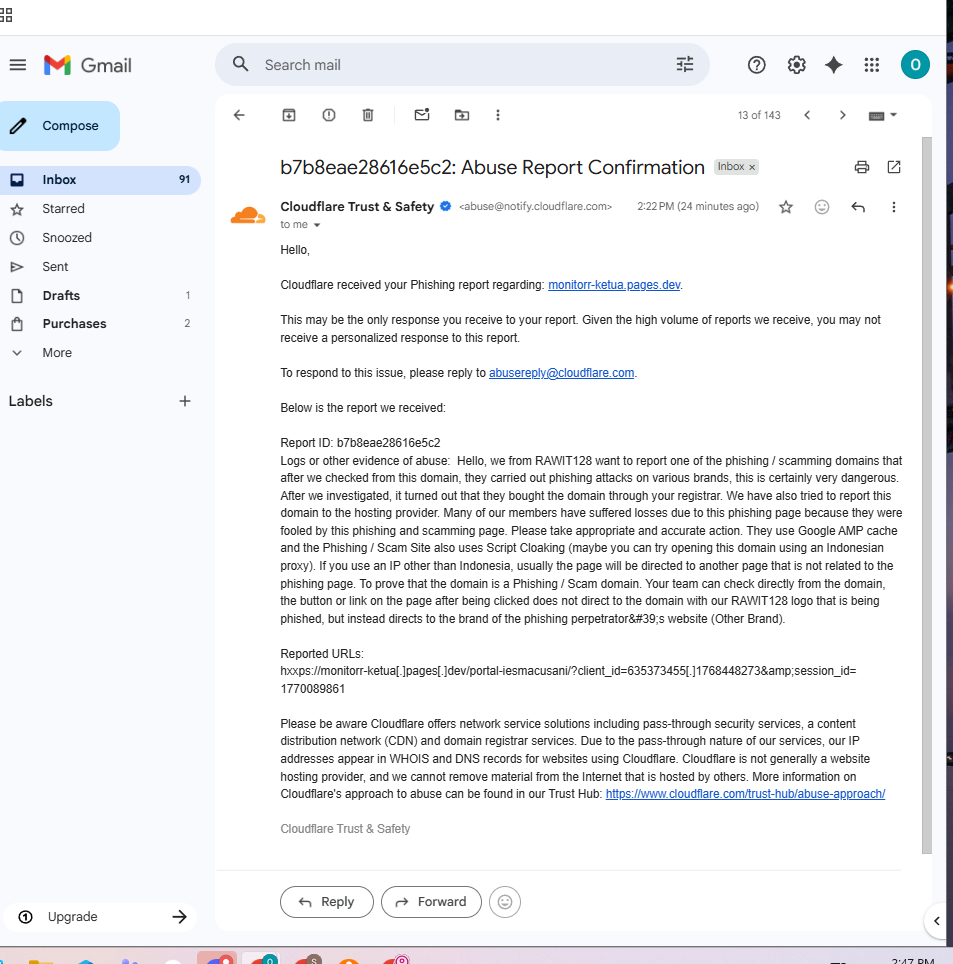The width and height of the screenshot is (953, 964).
Task: Star this Cloudflare message
Action: 786,207
